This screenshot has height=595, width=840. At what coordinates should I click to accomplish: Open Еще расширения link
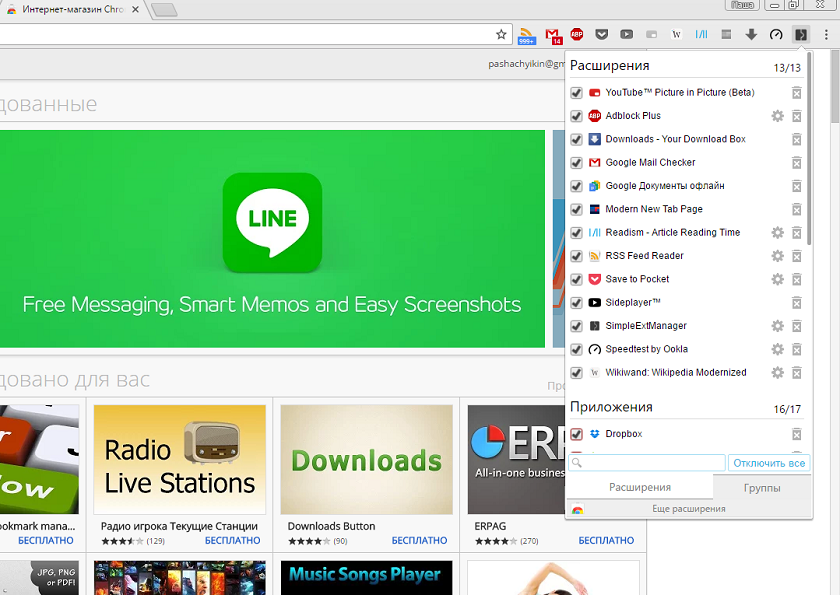(688, 509)
